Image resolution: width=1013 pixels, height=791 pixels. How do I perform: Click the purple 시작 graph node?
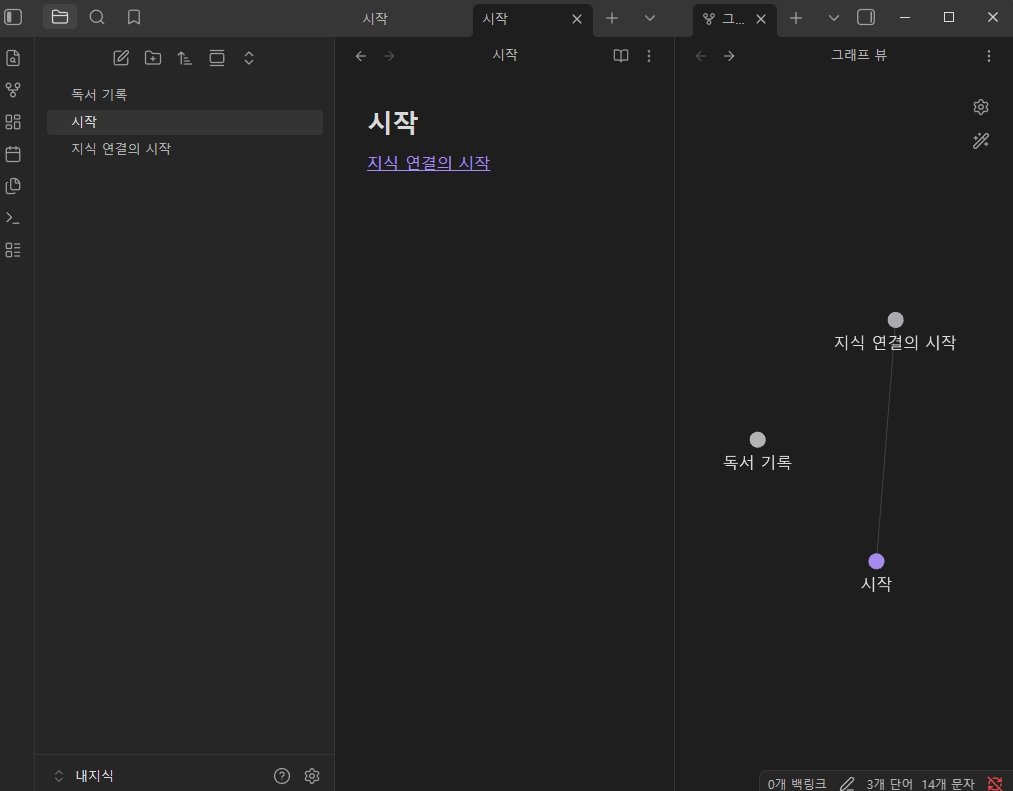[x=877, y=561]
